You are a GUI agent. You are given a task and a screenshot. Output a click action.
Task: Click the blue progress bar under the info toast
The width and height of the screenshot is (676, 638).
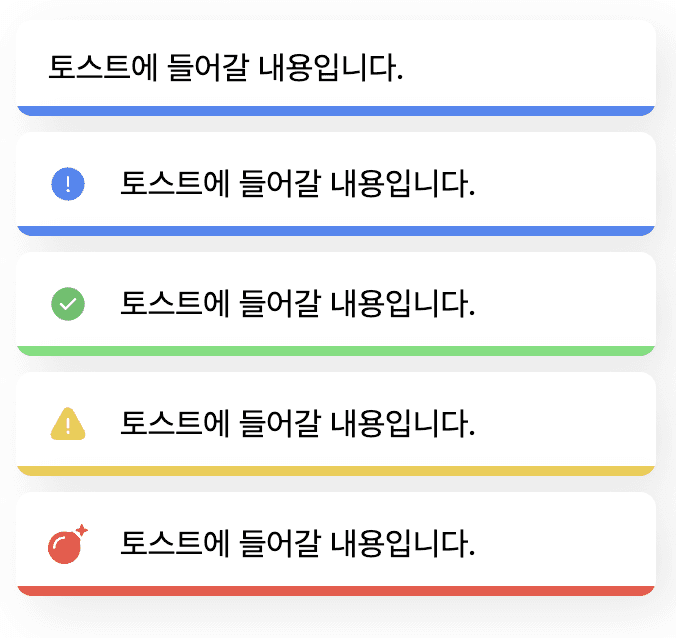tap(336, 231)
